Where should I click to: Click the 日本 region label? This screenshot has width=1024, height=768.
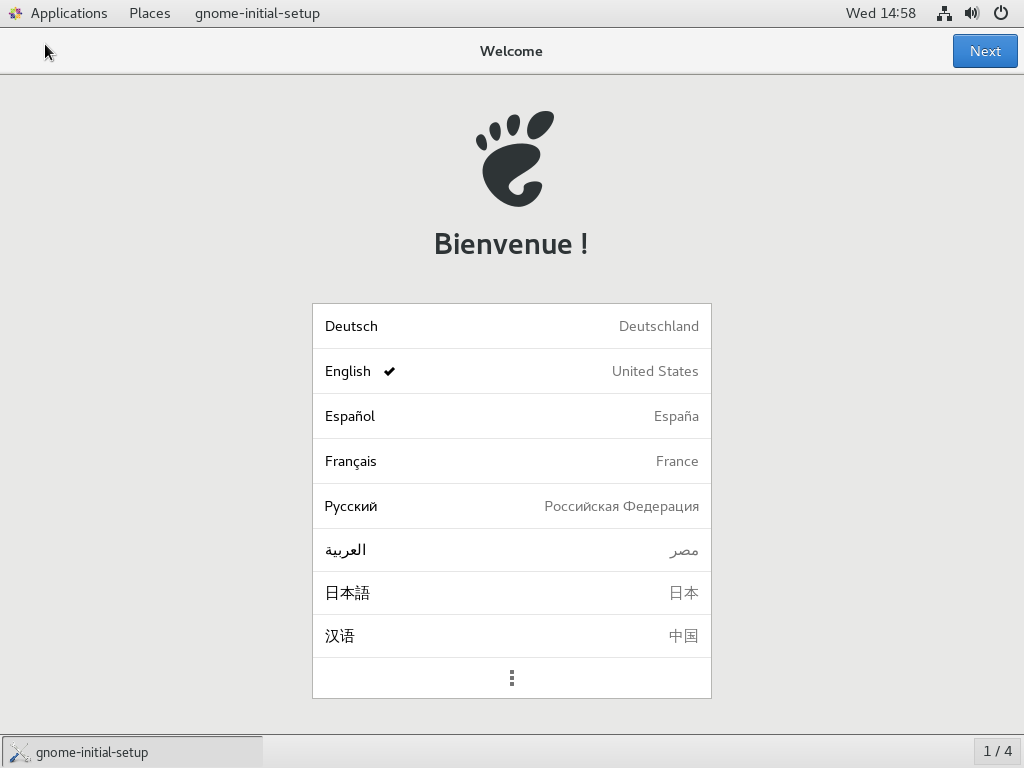tap(684, 593)
